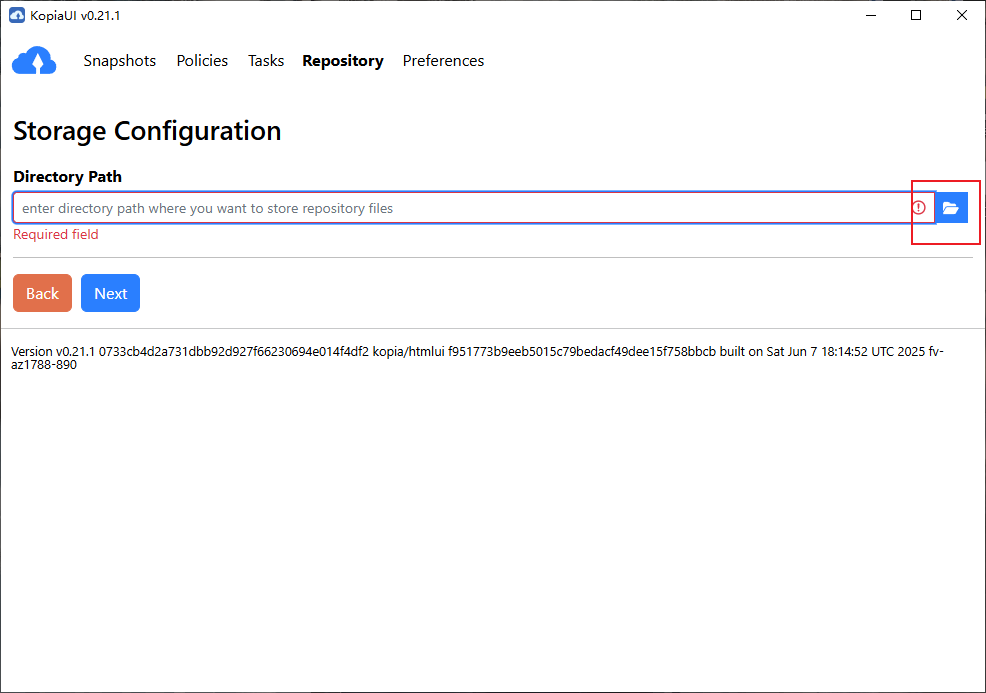Viewport: 986px width, 693px height.
Task: Click the Storage Configuration heading
Action: (147, 131)
